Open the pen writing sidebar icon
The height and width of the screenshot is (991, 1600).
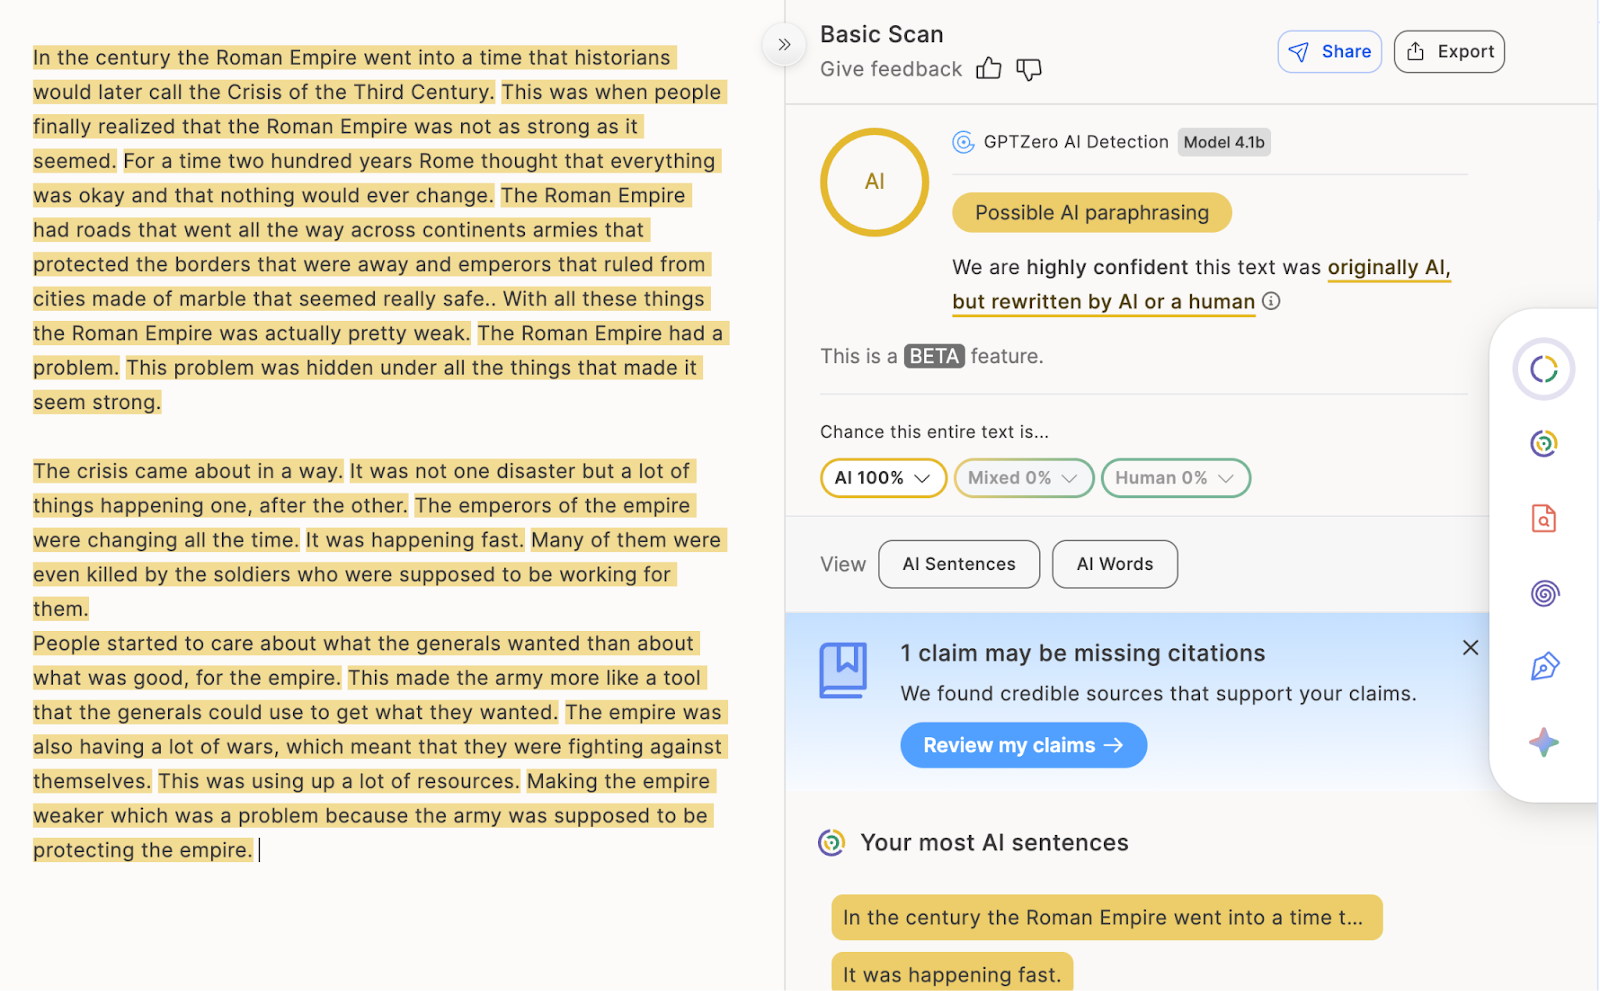1544,667
